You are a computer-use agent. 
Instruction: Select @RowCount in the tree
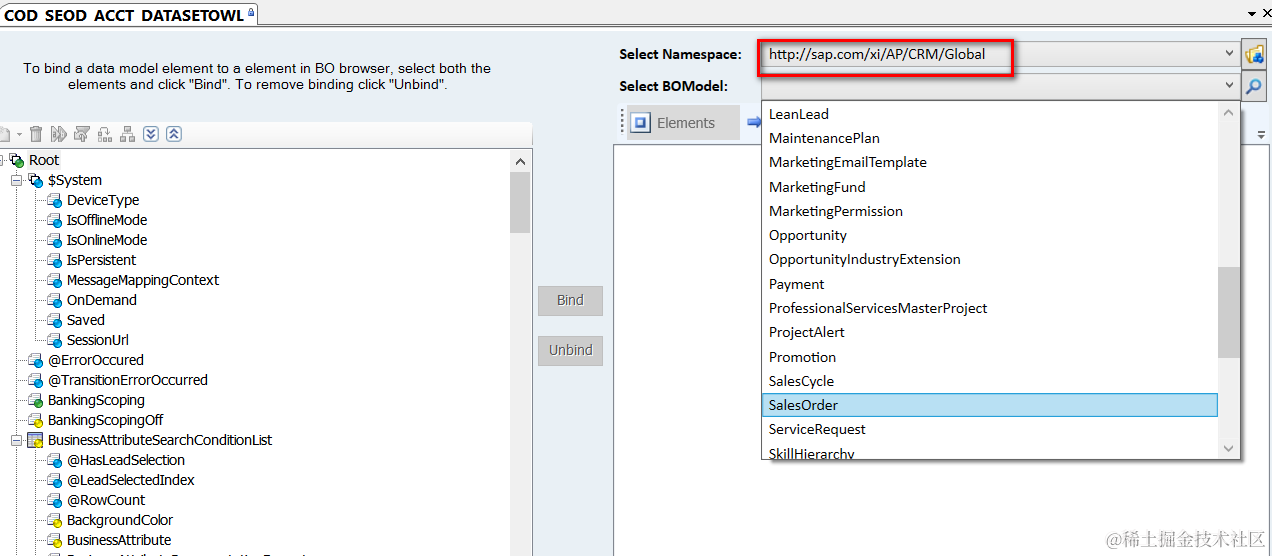(106, 500)
